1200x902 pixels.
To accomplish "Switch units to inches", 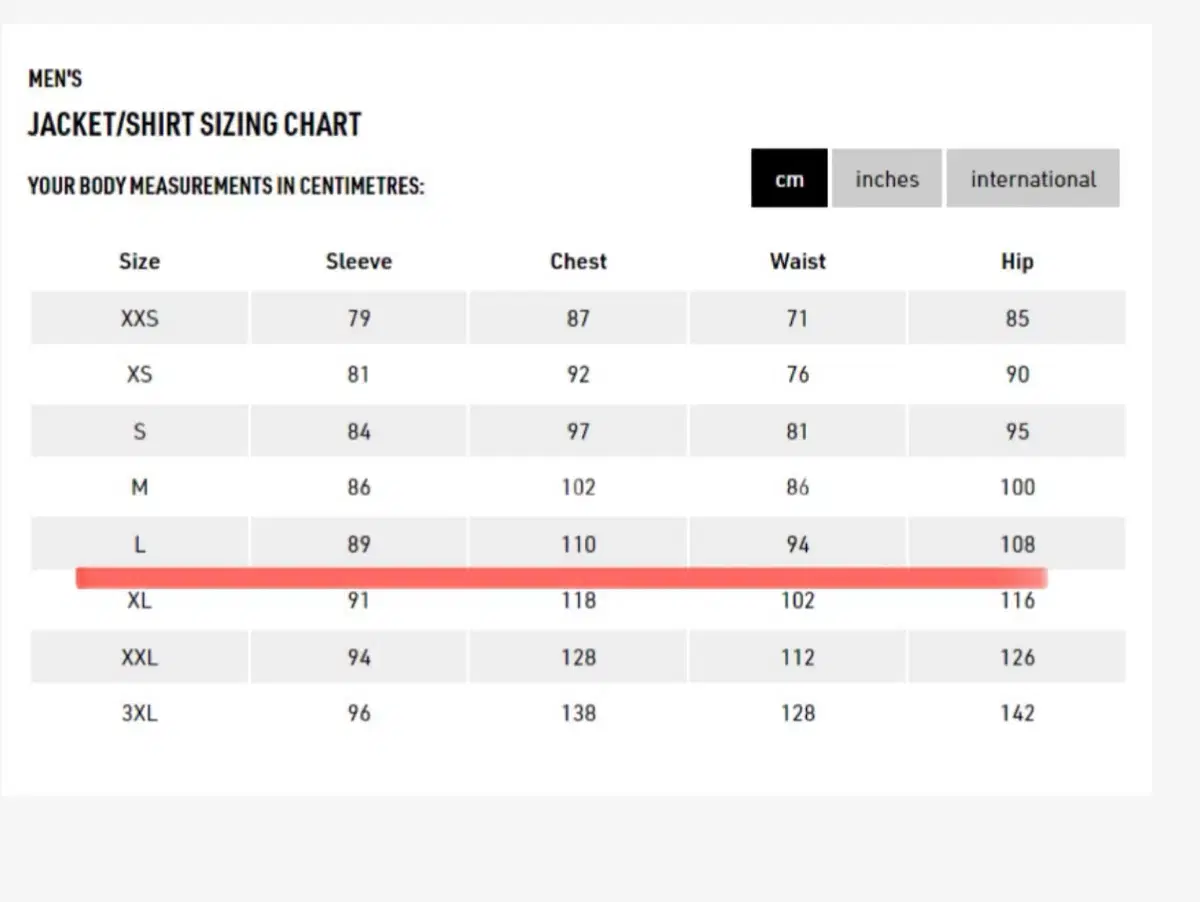I will click(887, 178).
